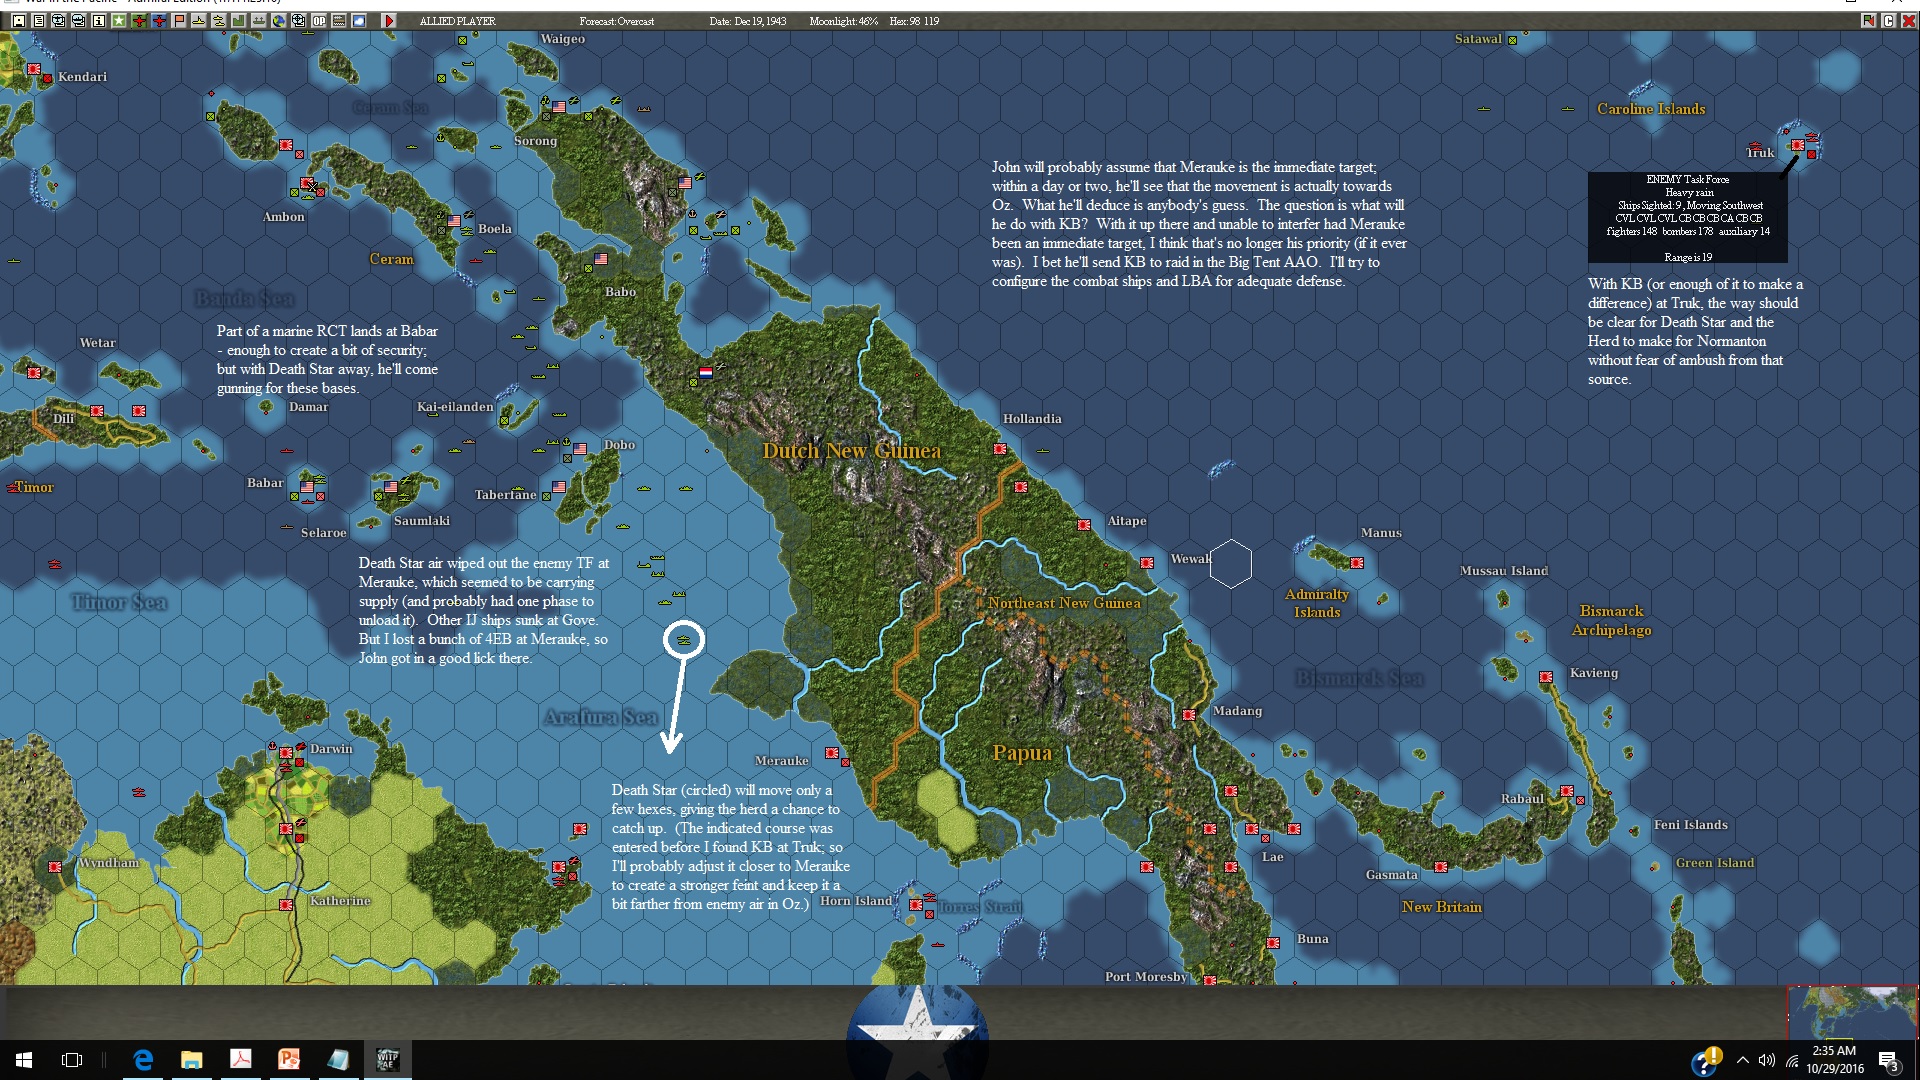Click the globe toolbar icon
The width and height of the screenshot is (1920, 1080).
tap(279, 20)
